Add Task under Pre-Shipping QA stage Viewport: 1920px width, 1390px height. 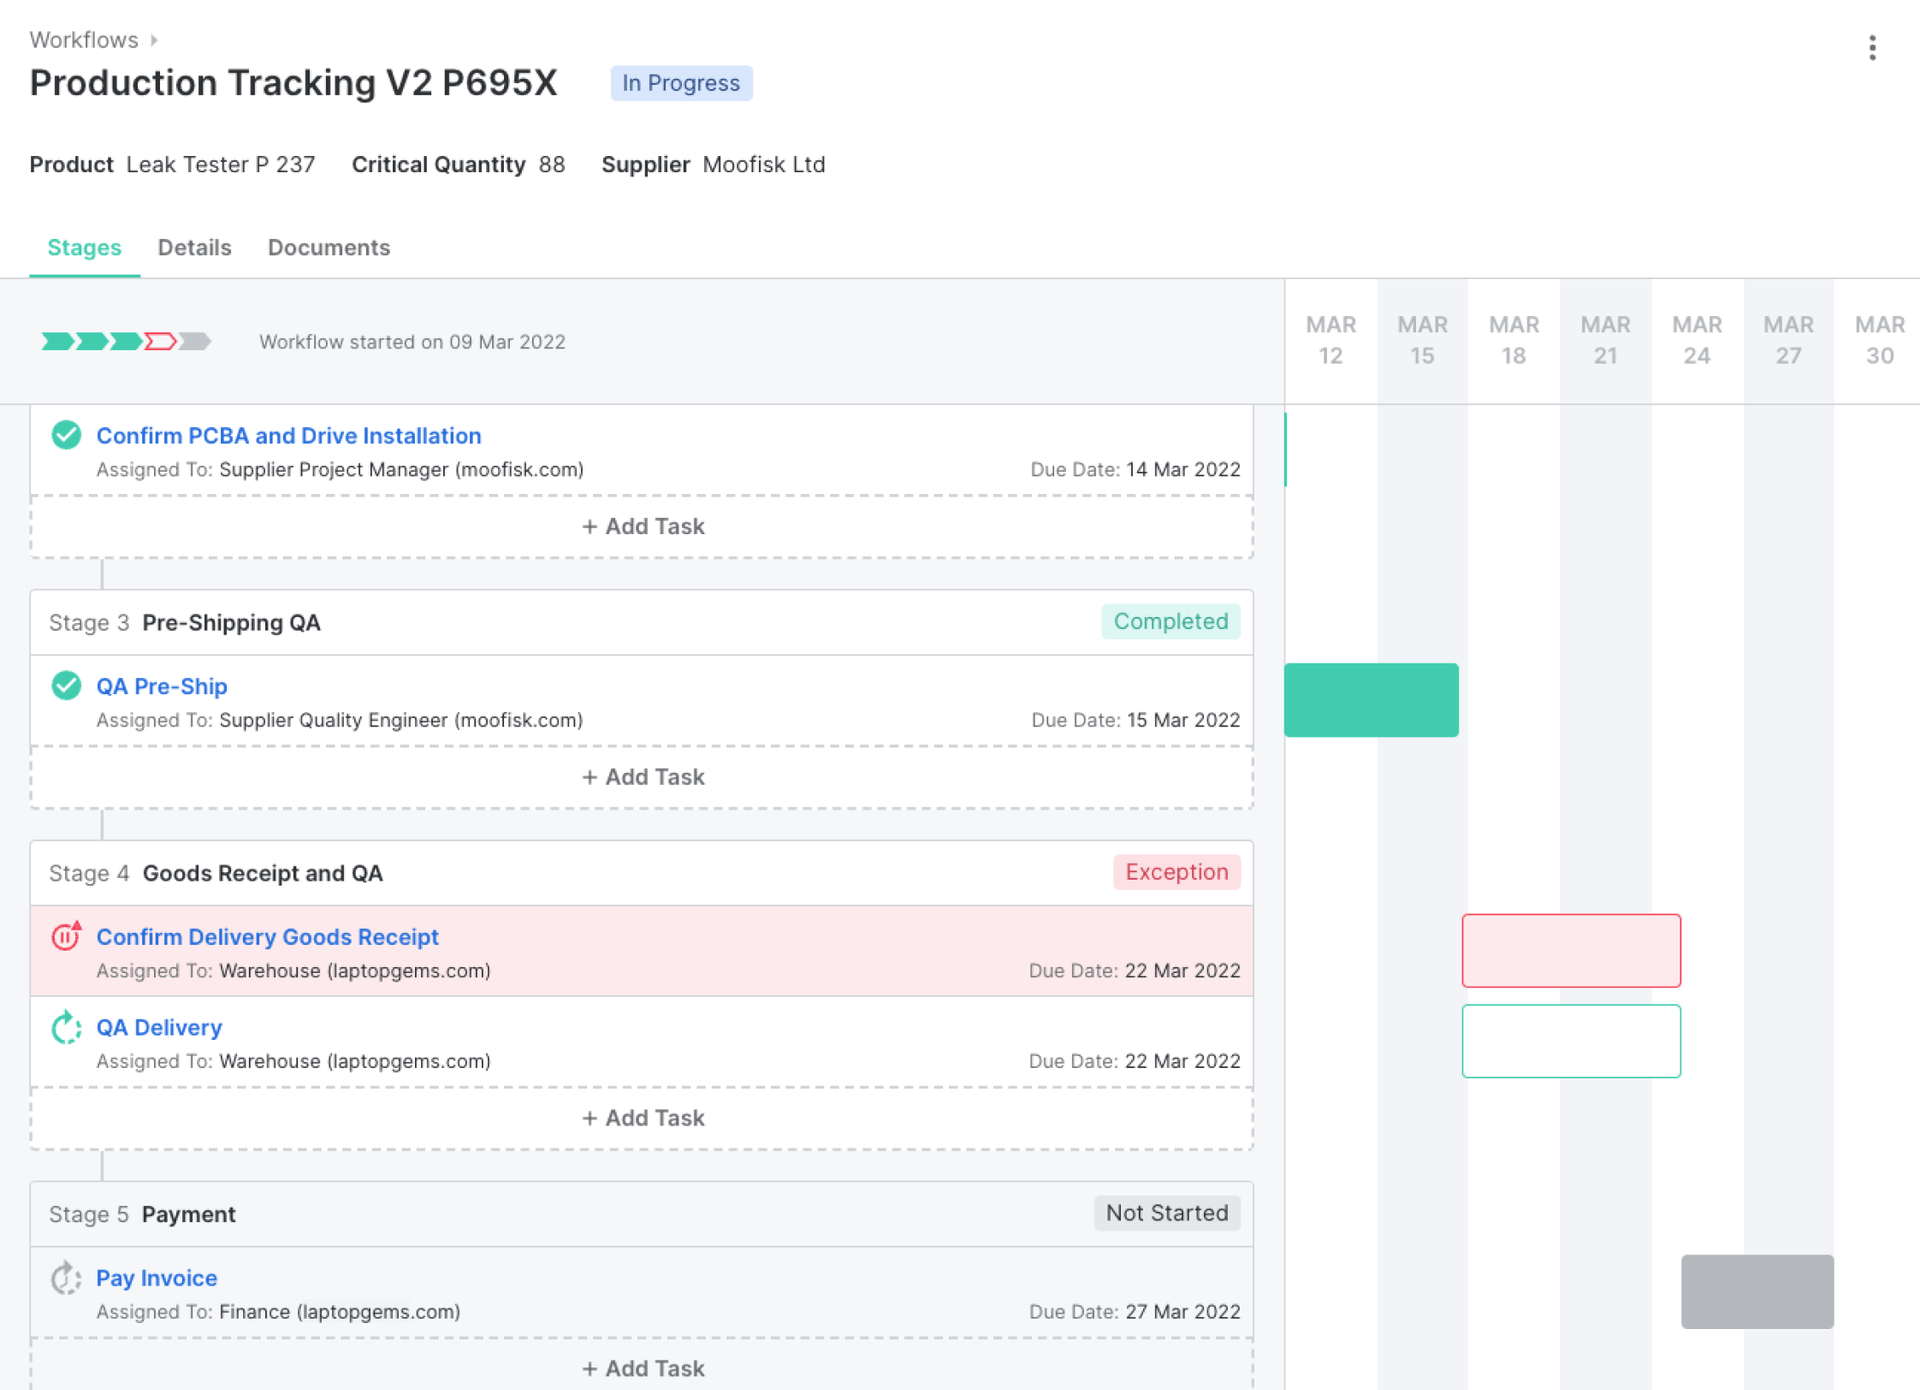tap(643, 777)
